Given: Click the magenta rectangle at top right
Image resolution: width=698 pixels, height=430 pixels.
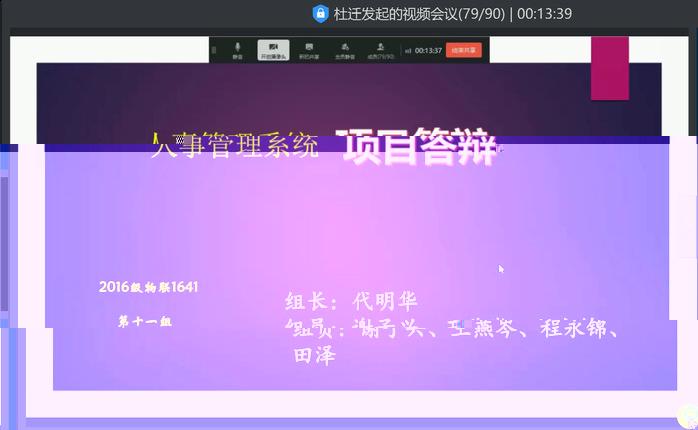Looking at the screenshot, I should pyautogui.click(x=610, y=68).
